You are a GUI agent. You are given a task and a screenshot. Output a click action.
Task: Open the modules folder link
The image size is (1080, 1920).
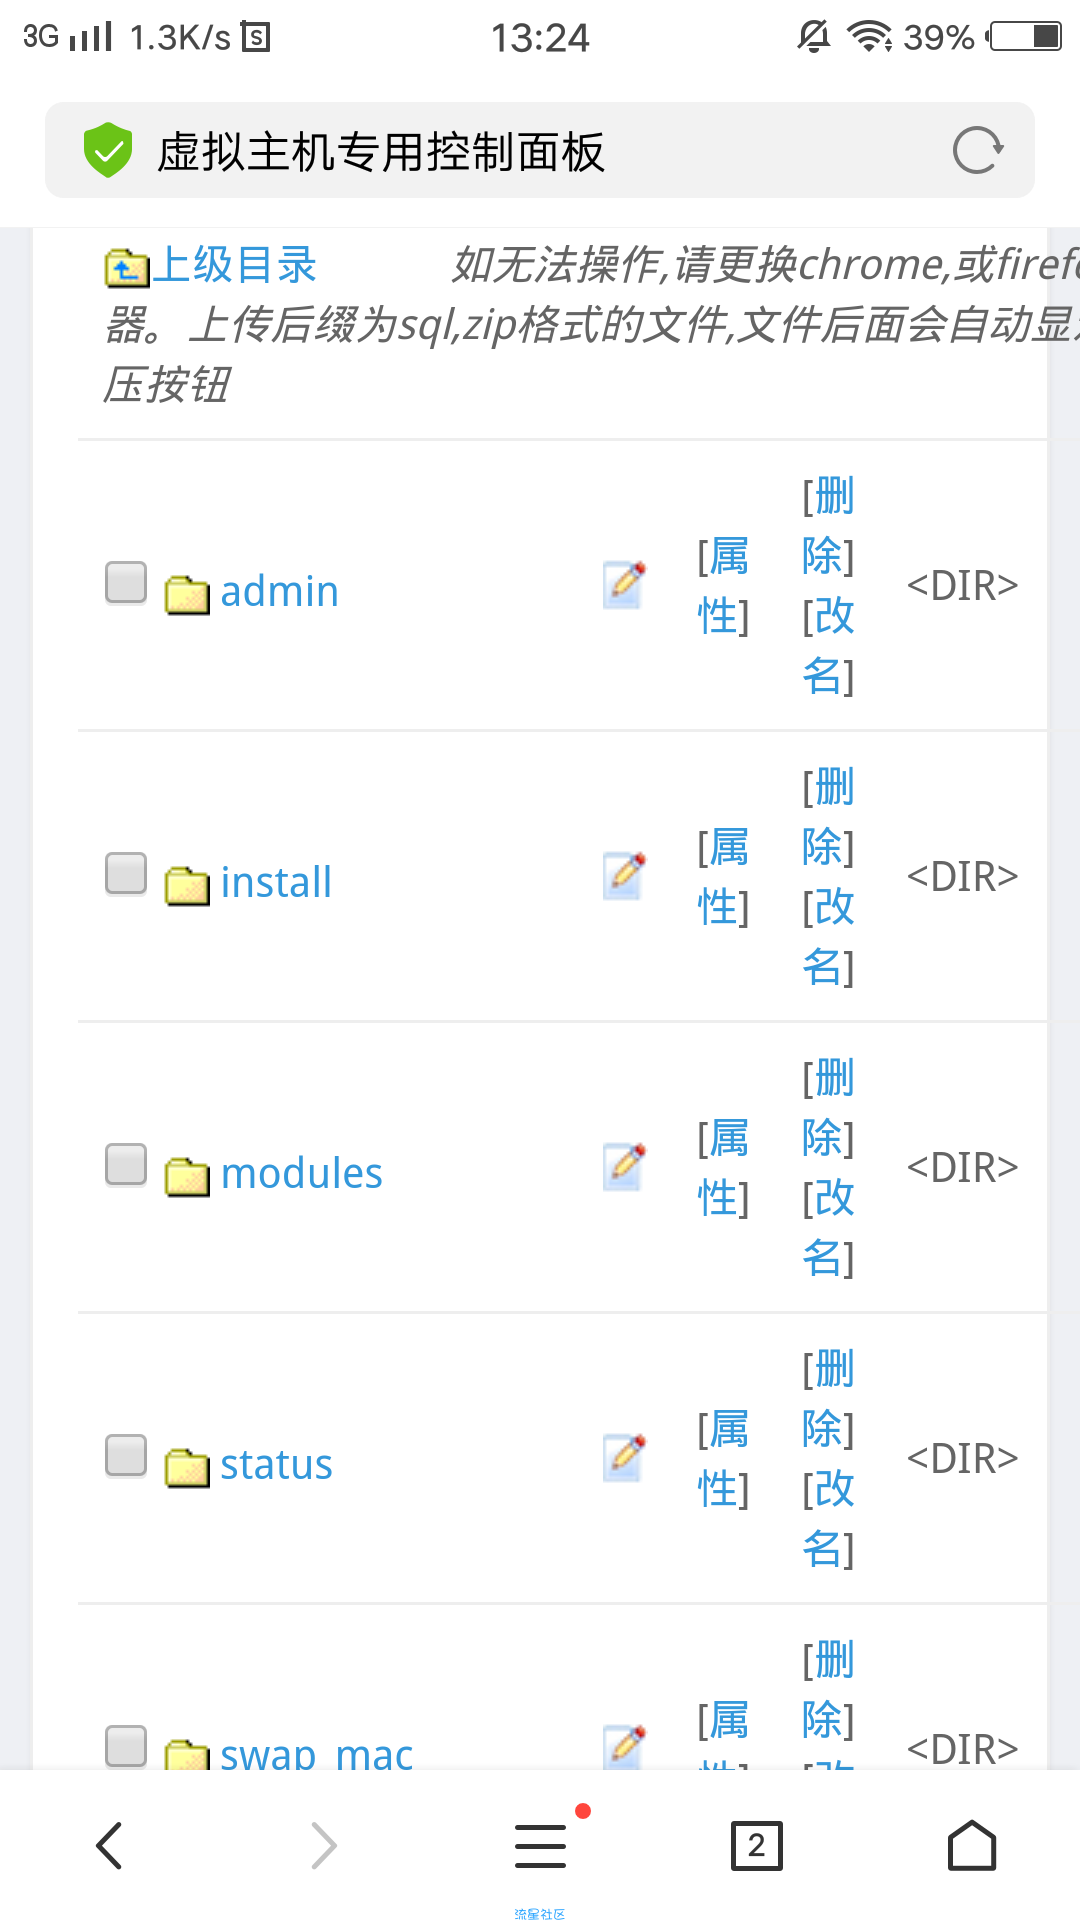pyautogui.click(x=301, y=1173)
